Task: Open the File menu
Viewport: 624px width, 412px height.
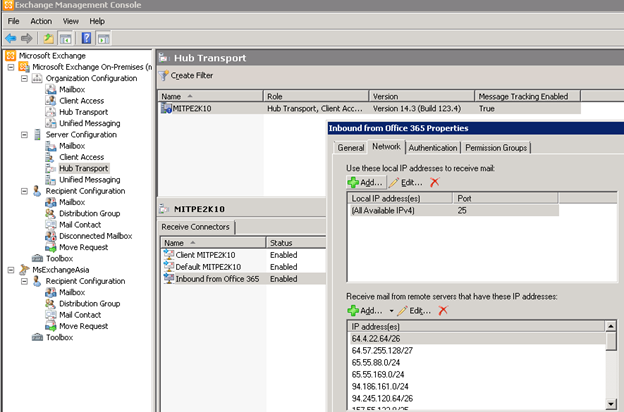Action: [14, 21]
